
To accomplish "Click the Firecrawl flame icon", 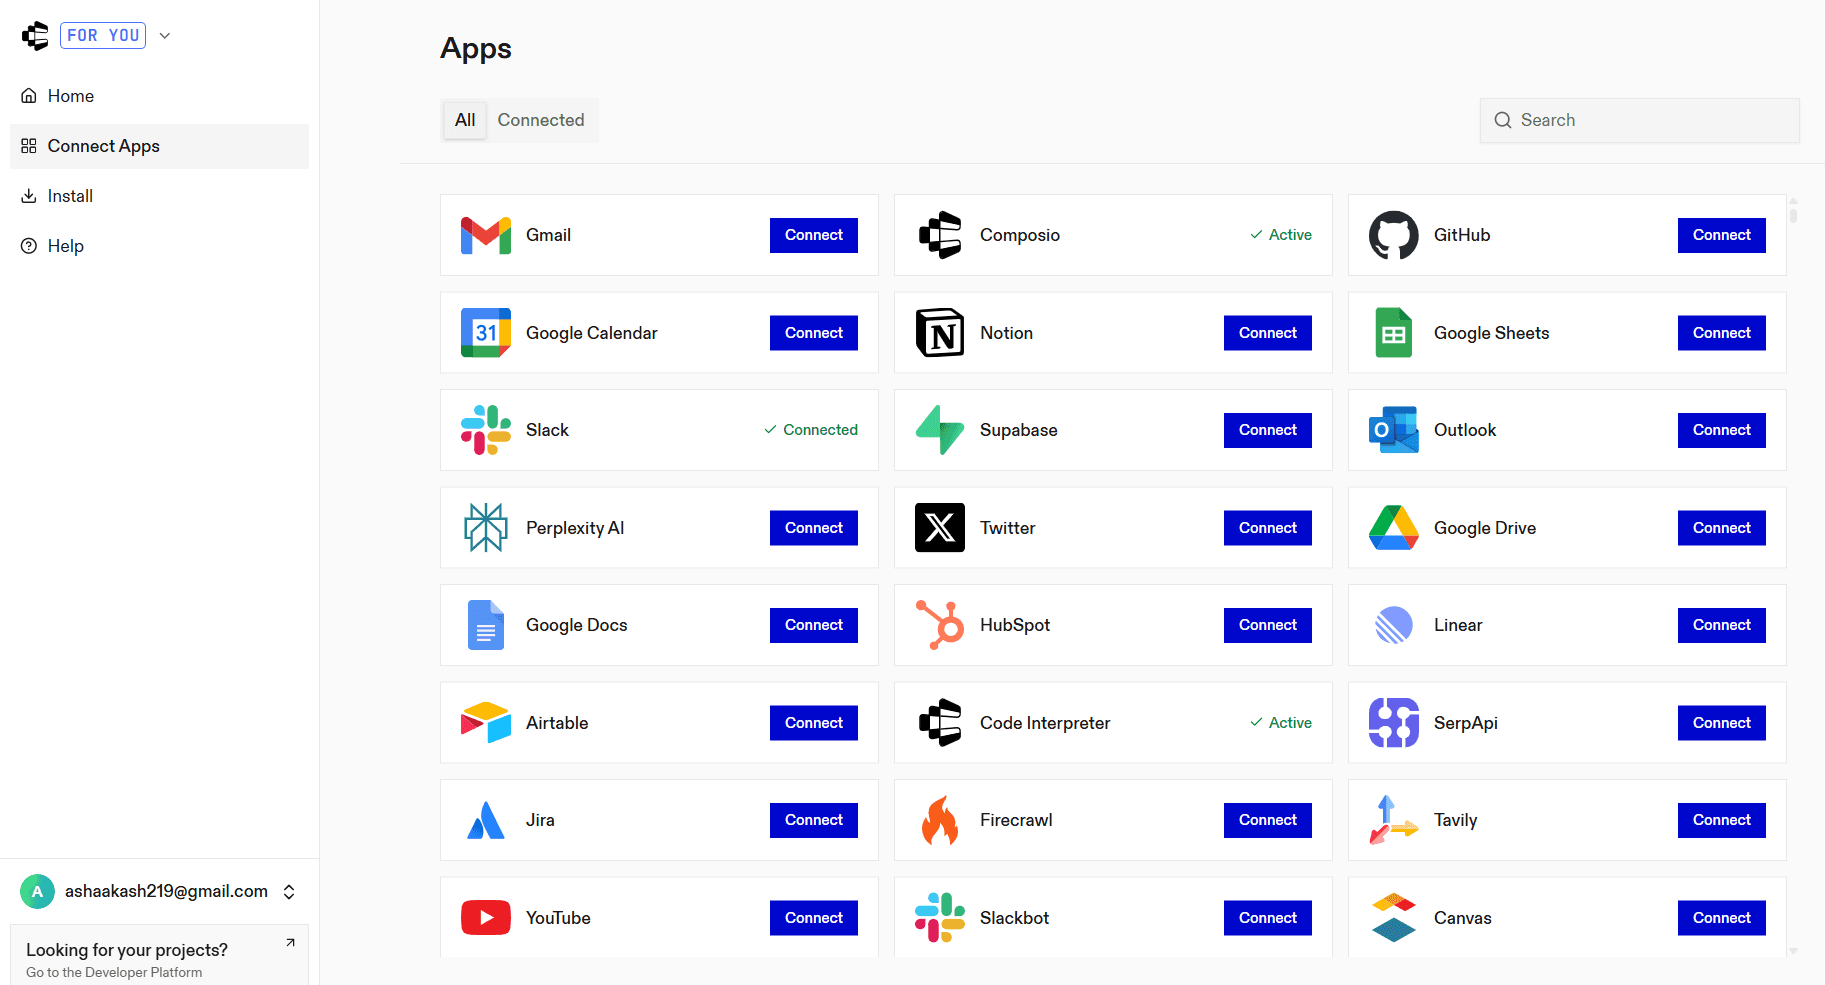I will click(x=940, y=820).
